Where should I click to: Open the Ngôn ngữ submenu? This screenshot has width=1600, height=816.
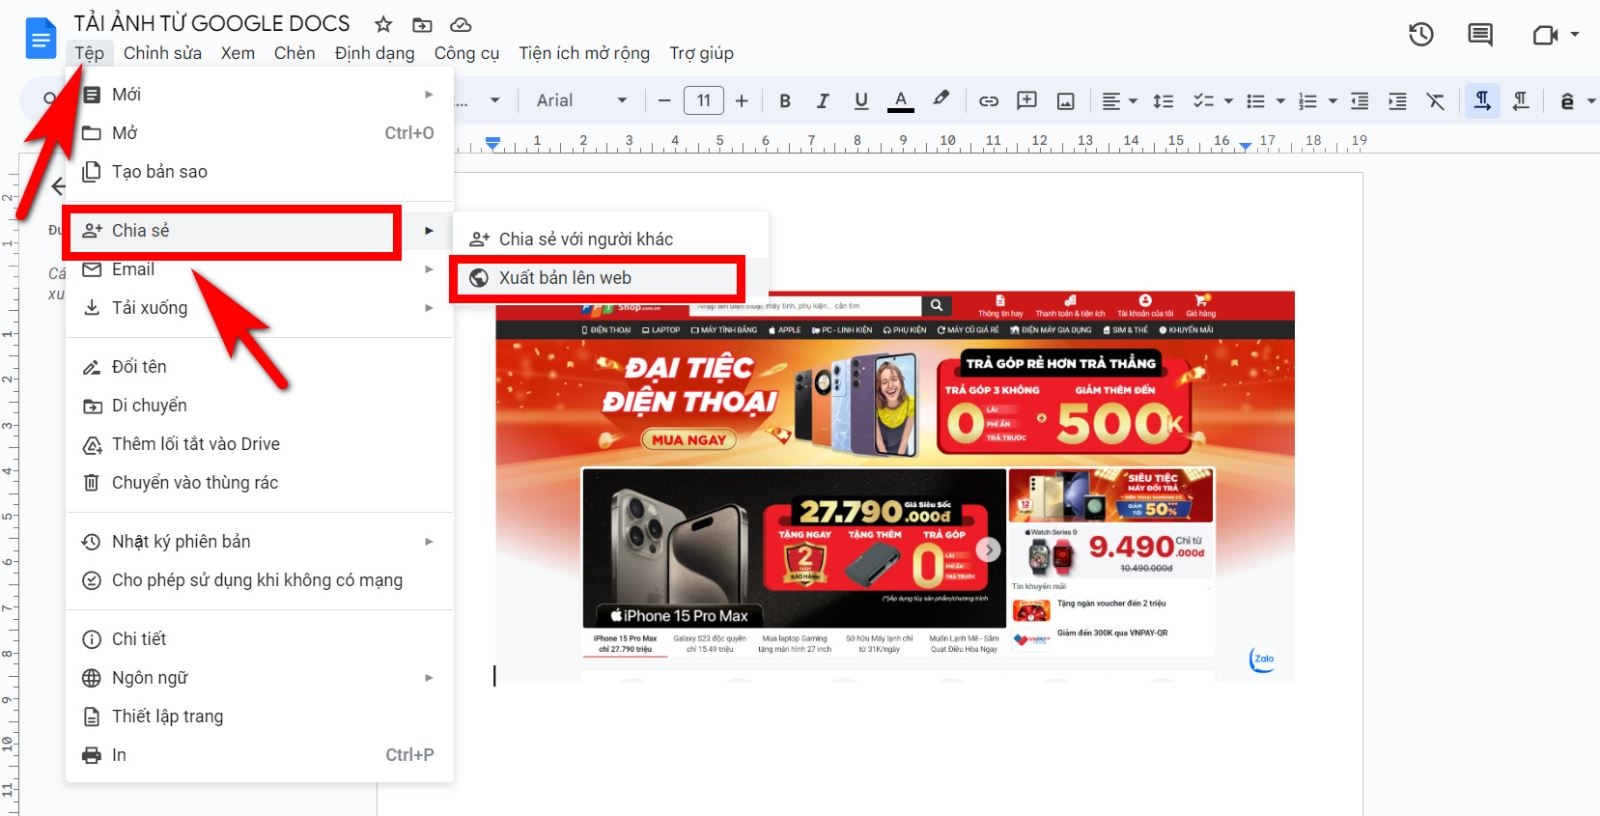[259, 678]
